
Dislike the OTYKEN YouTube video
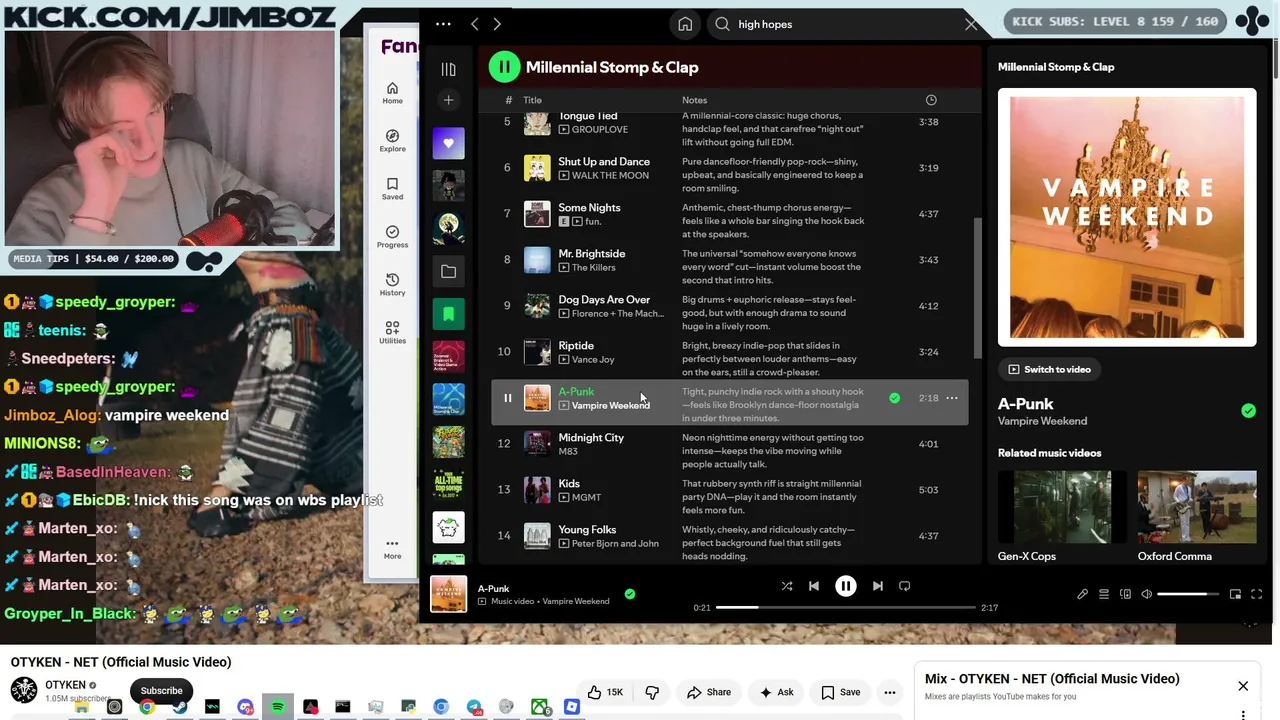652,692
